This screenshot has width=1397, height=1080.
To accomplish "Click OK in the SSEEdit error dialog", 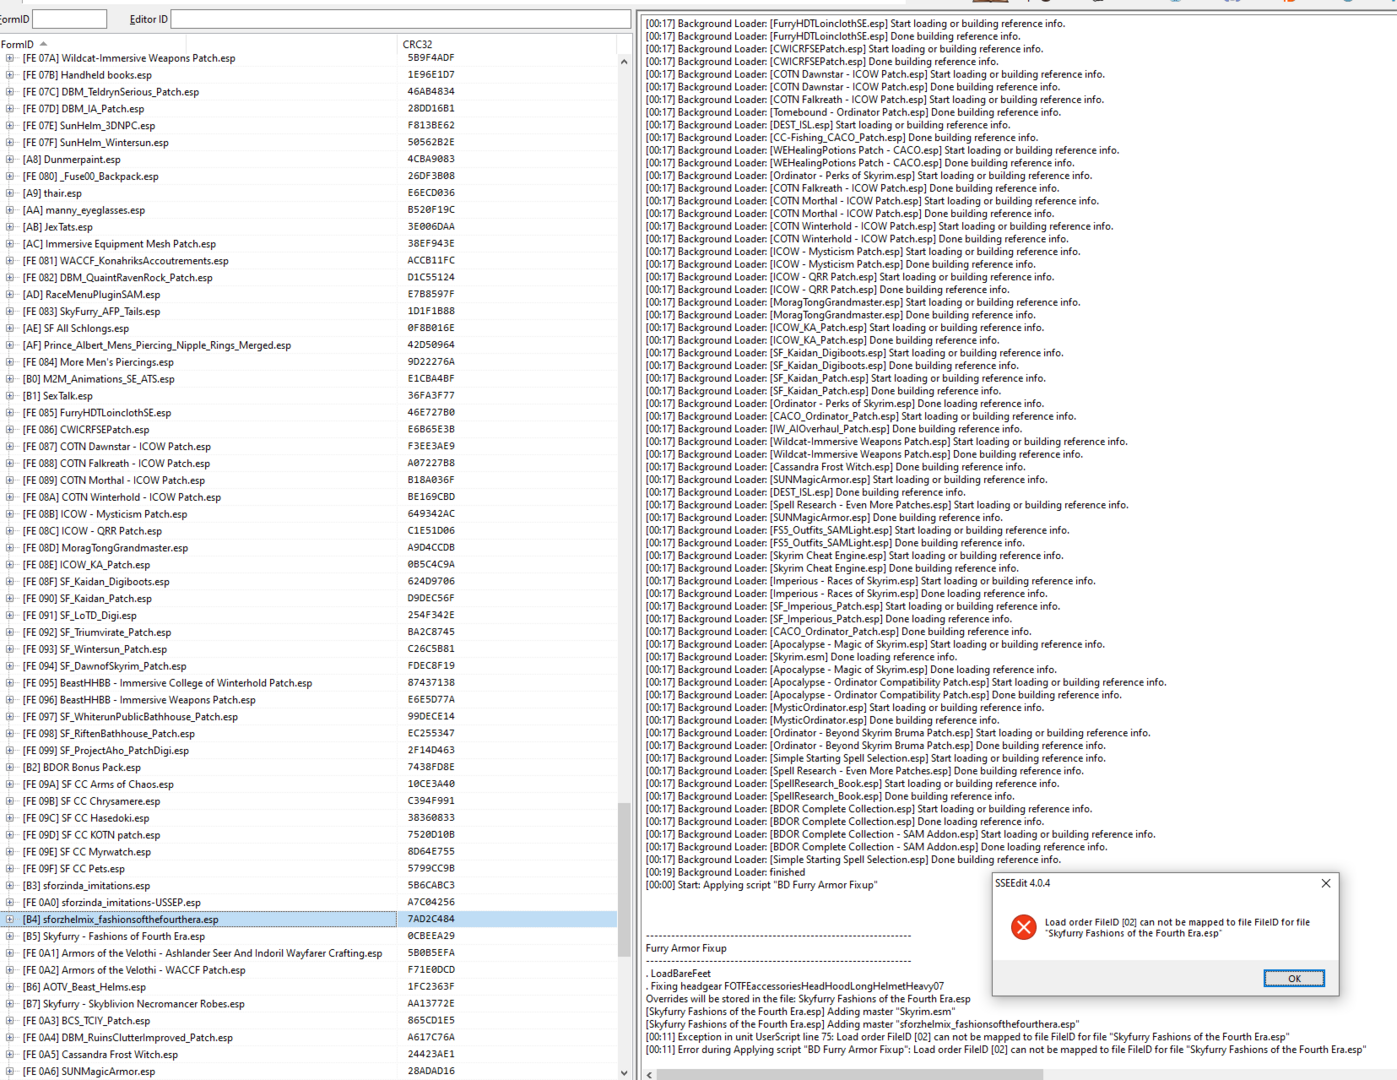I will click(1293, 978).
